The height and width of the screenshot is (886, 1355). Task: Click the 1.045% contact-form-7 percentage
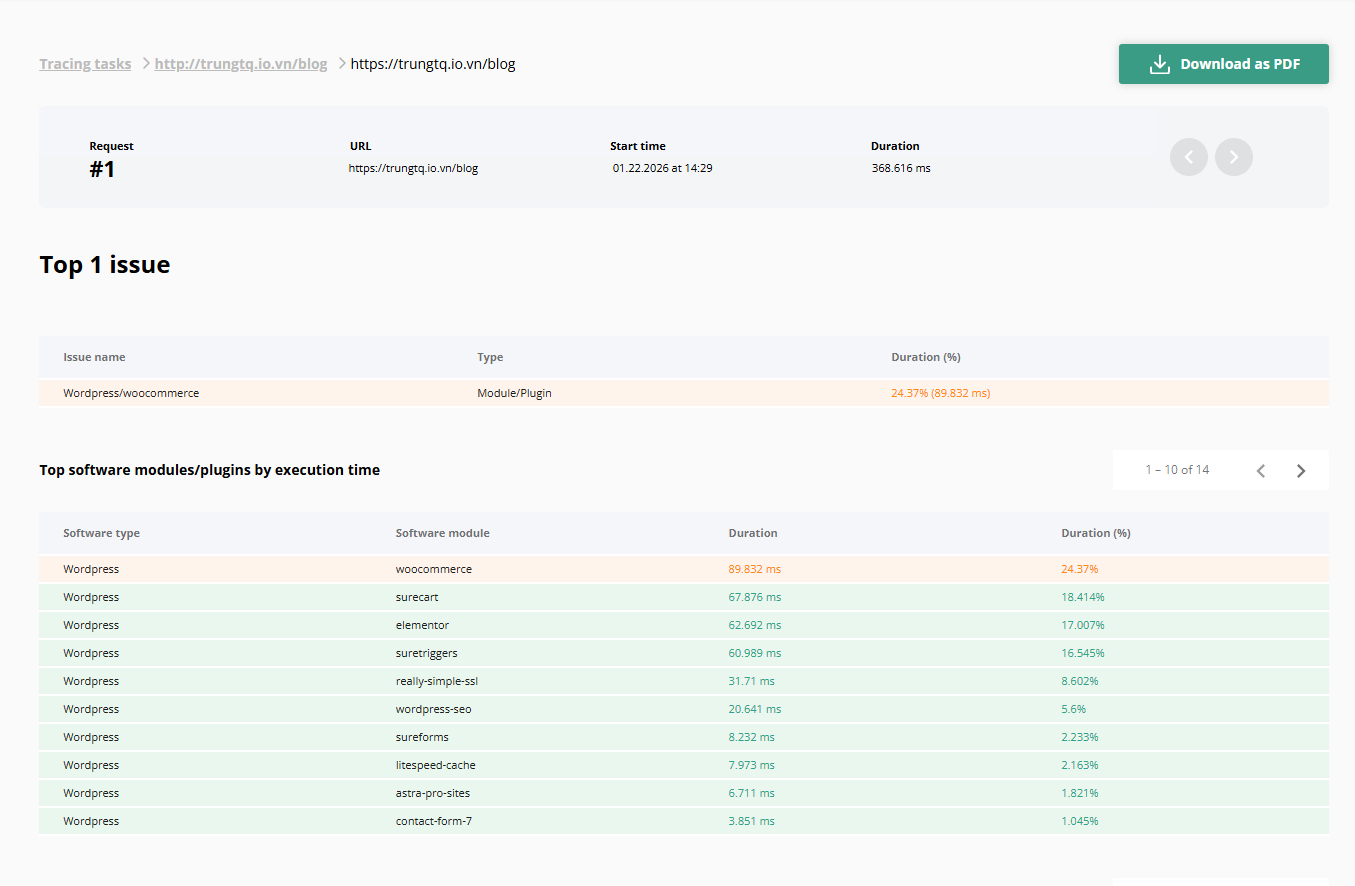point(1080,821)
